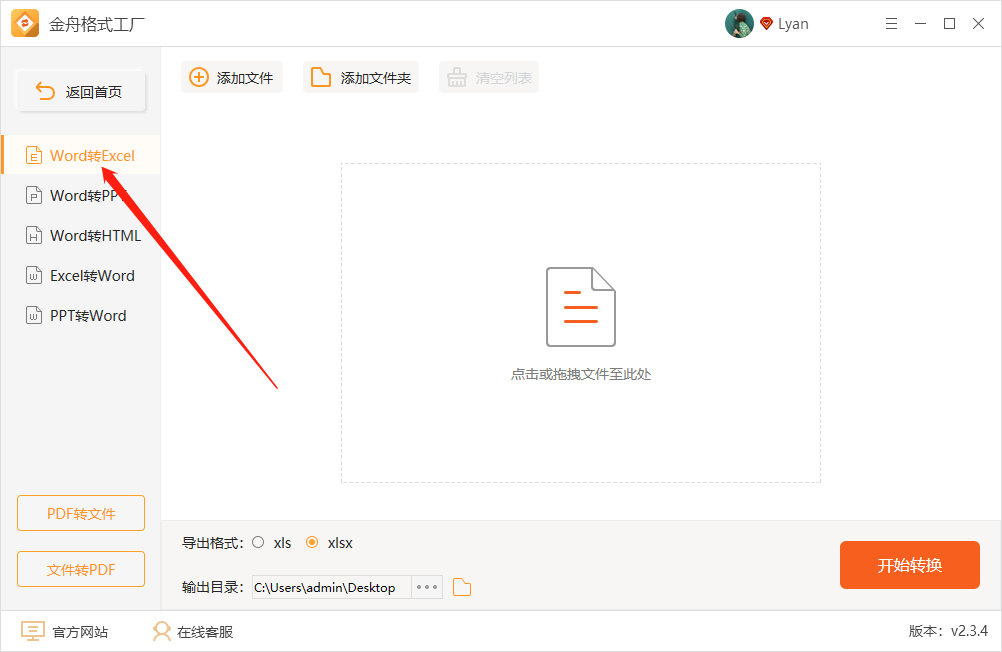Click the Word转HTML document icon
Viewport: 1002px width, 652px height.
[34, 235]
